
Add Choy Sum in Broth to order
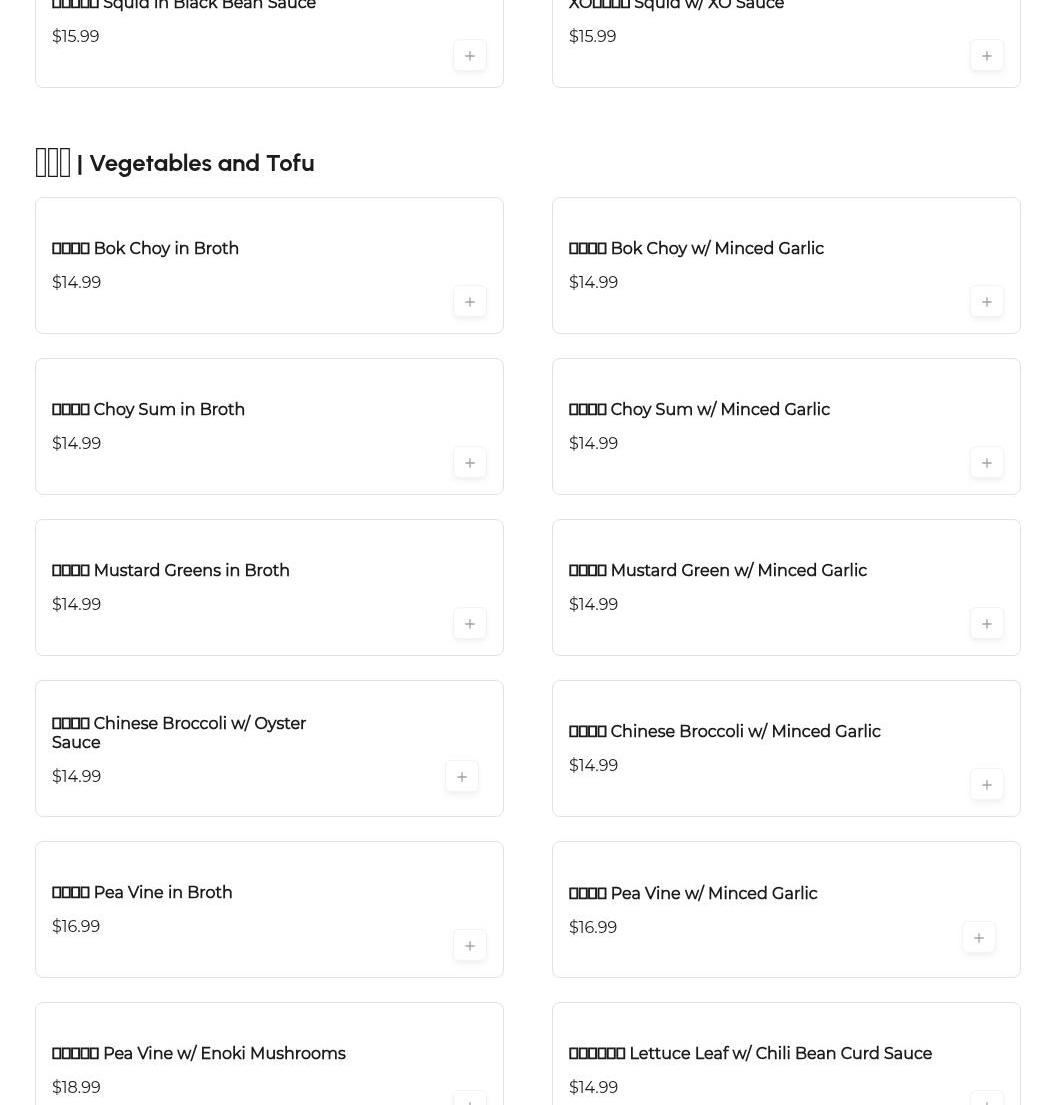click(x=470, y=463)
